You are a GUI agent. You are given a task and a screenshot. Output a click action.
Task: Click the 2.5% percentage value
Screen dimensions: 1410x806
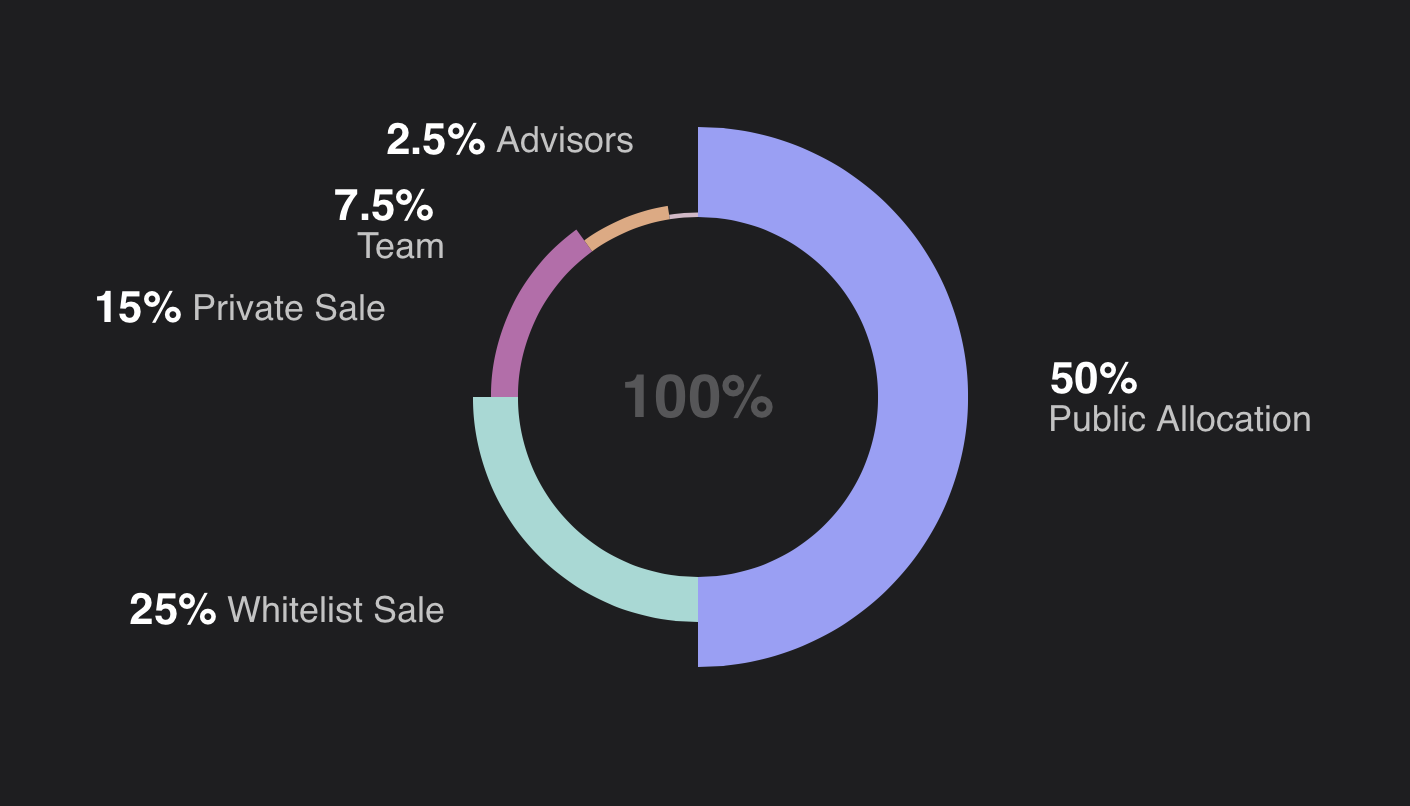(435, 139)
